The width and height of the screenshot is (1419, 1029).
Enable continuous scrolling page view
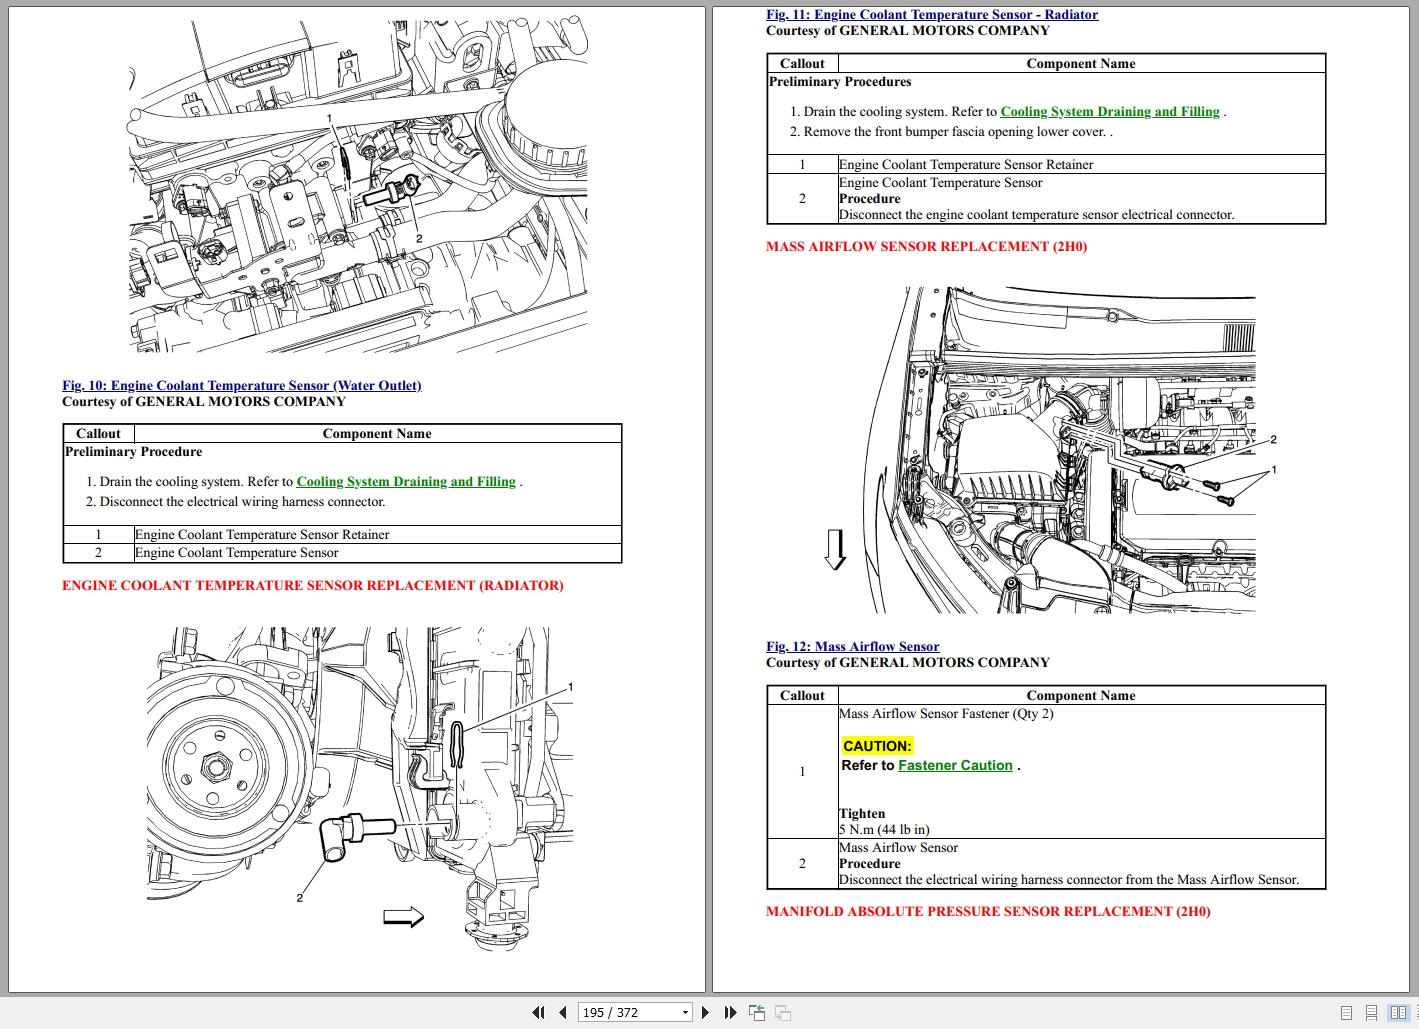1371,1012
